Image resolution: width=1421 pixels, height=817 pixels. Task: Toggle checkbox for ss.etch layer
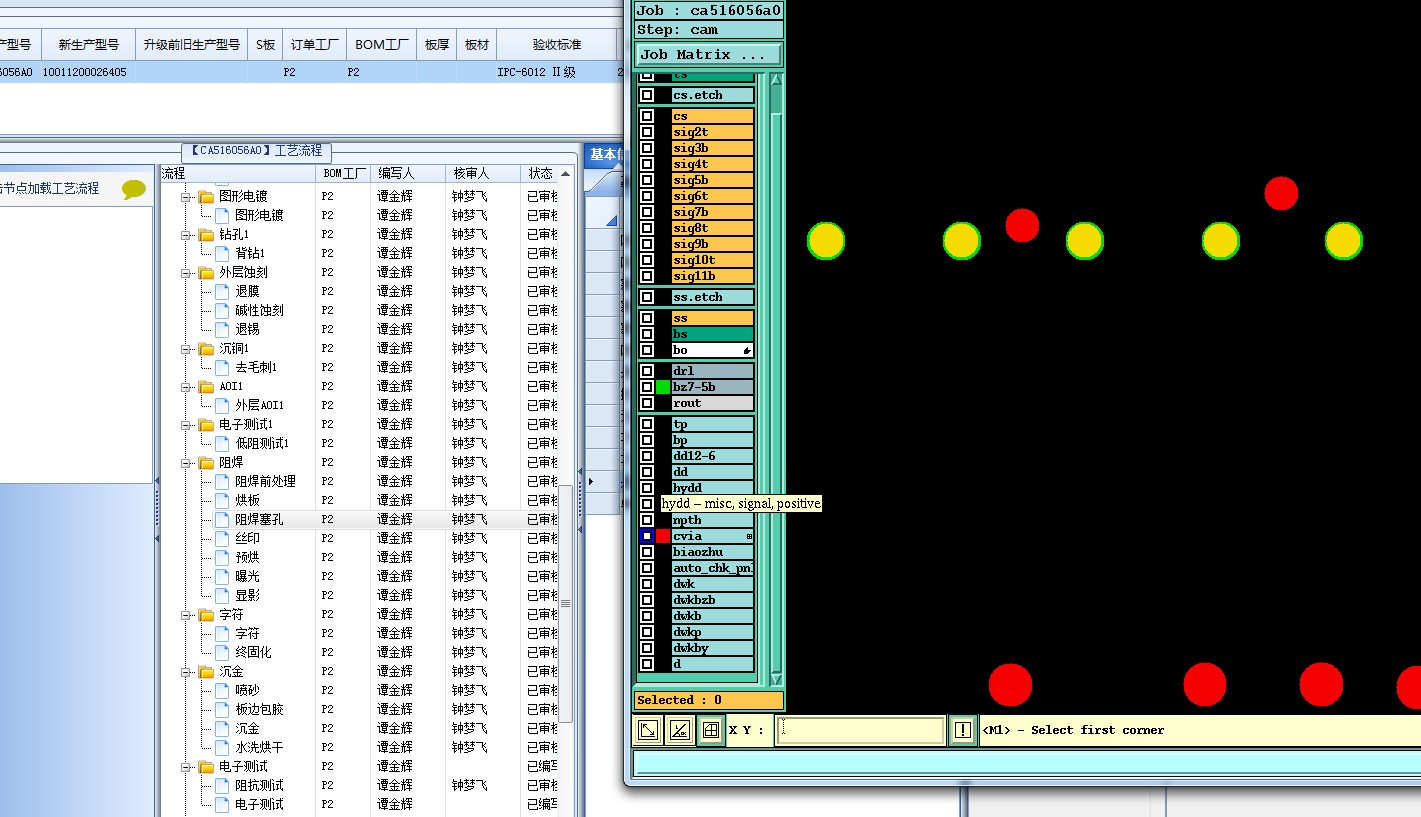[647, 297]
